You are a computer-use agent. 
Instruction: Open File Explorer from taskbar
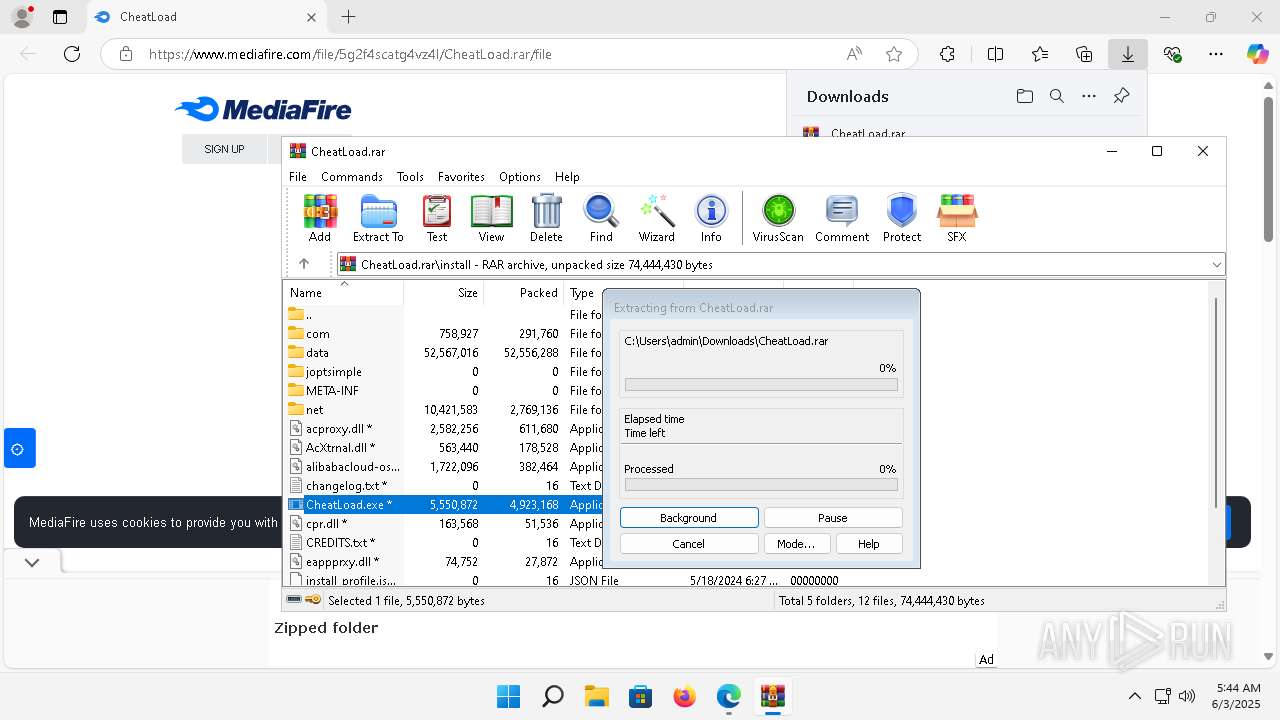pyautogui.click(x=597, y=696)
